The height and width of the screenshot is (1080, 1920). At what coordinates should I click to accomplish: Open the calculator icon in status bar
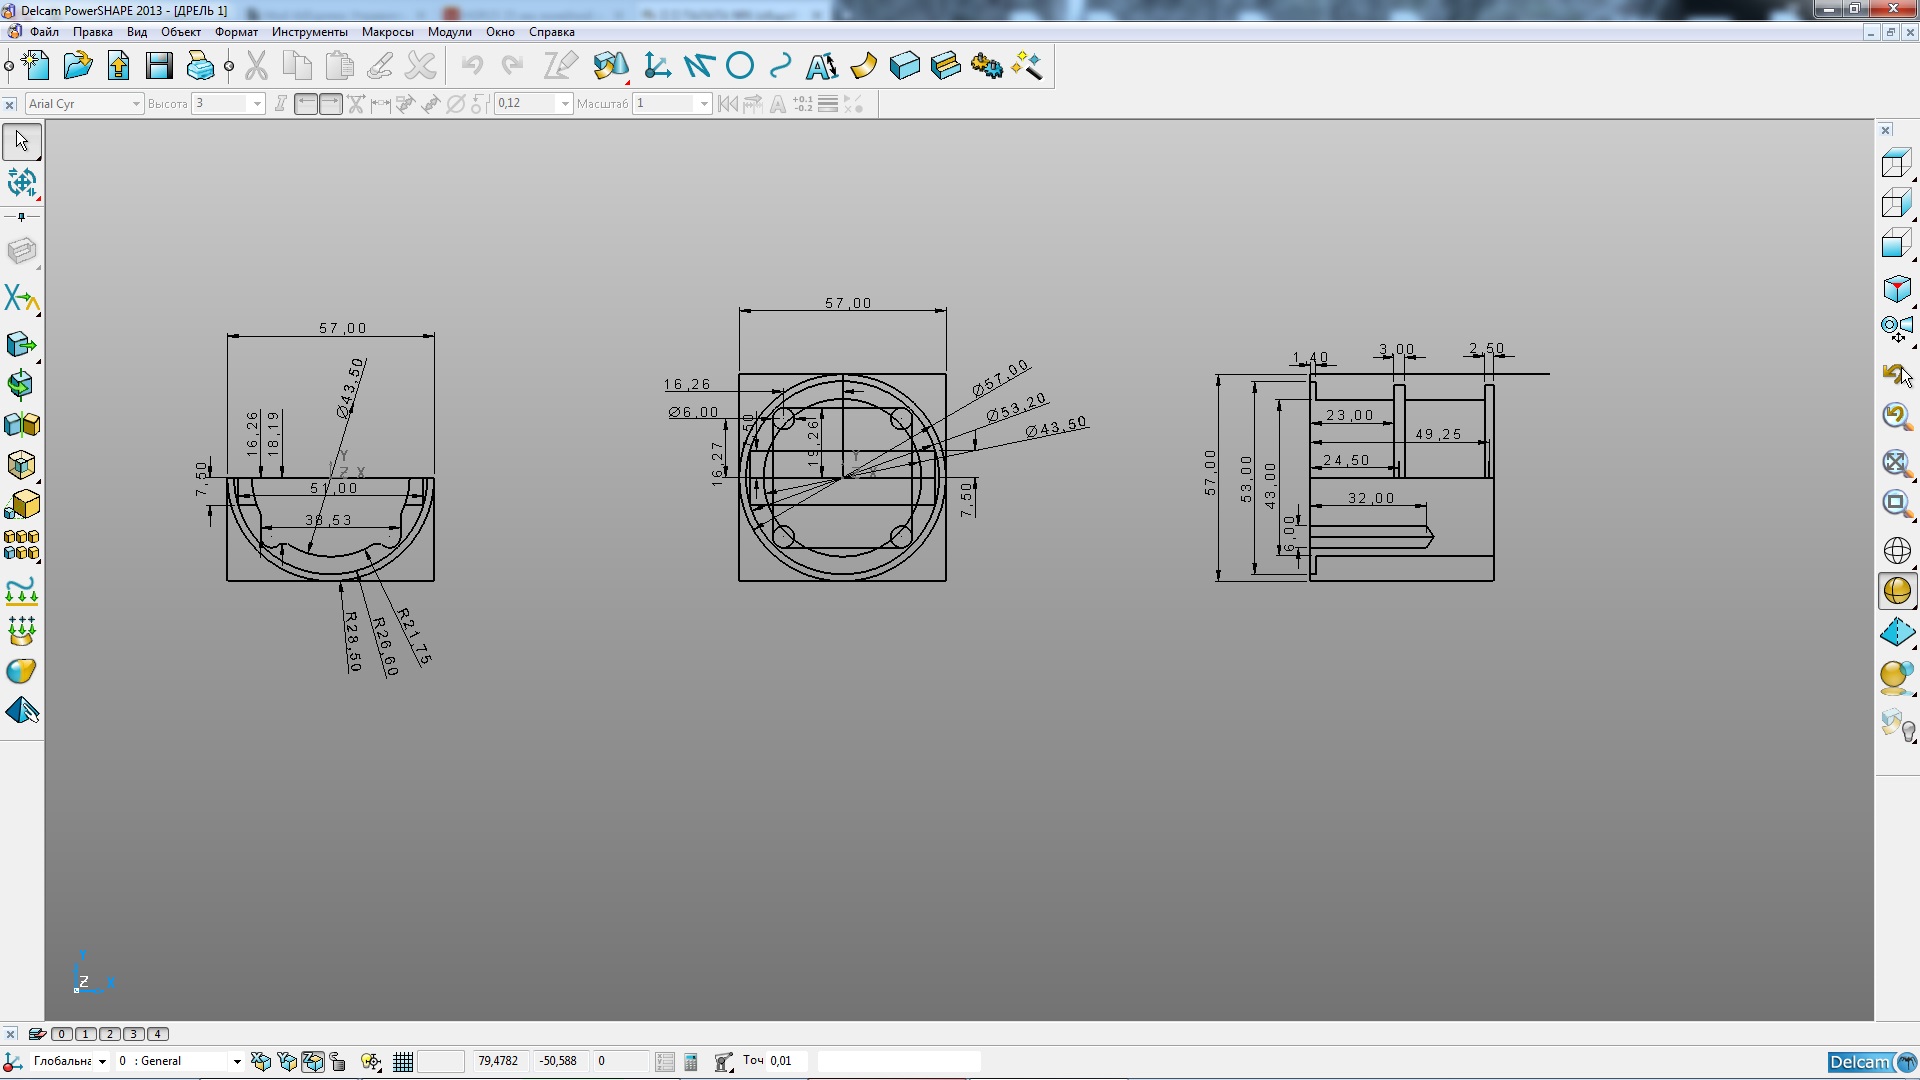coord(691,1062)
